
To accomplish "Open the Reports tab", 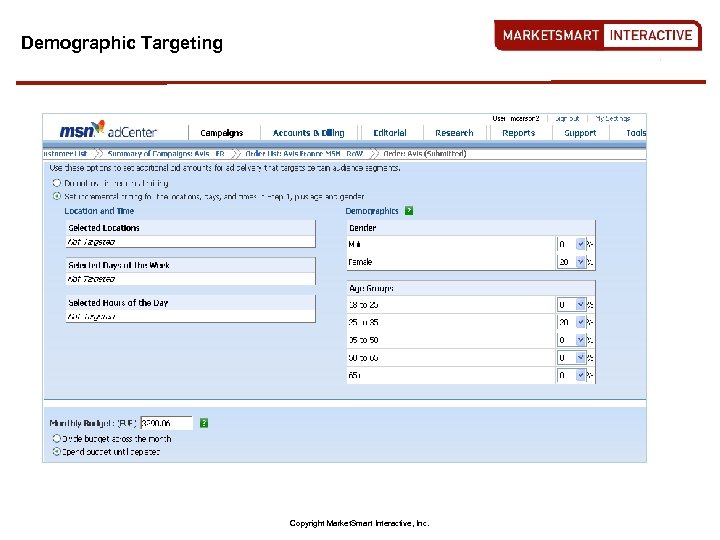I will click(x=518, y=133).
